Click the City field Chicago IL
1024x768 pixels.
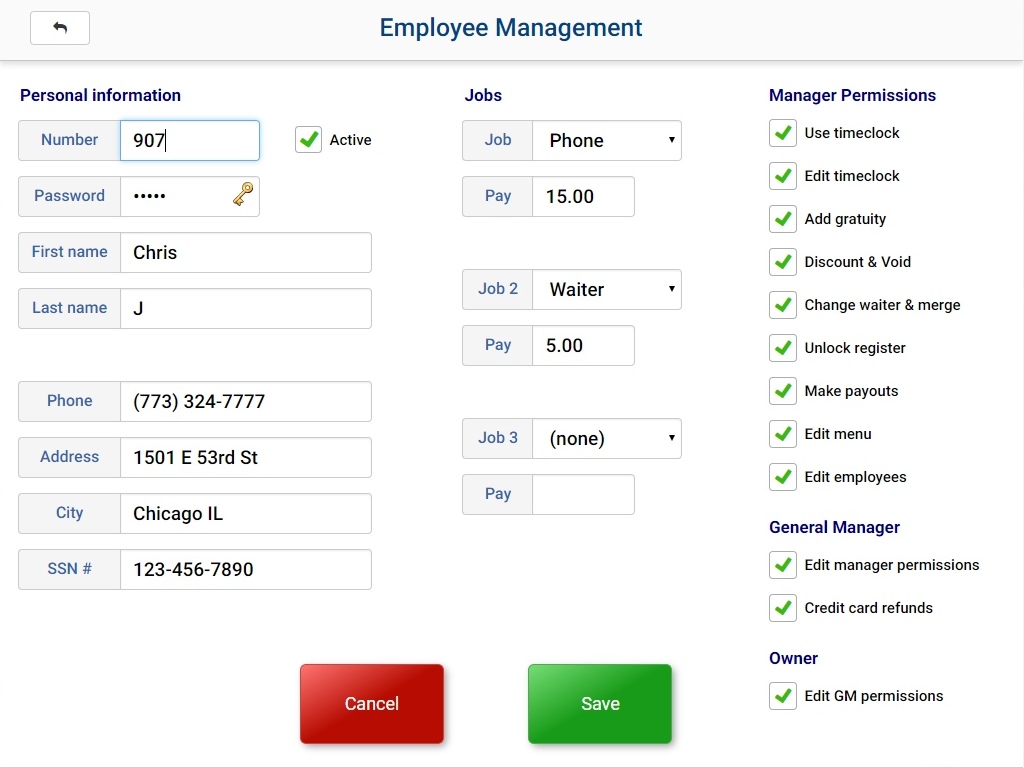tap(246, 514)
